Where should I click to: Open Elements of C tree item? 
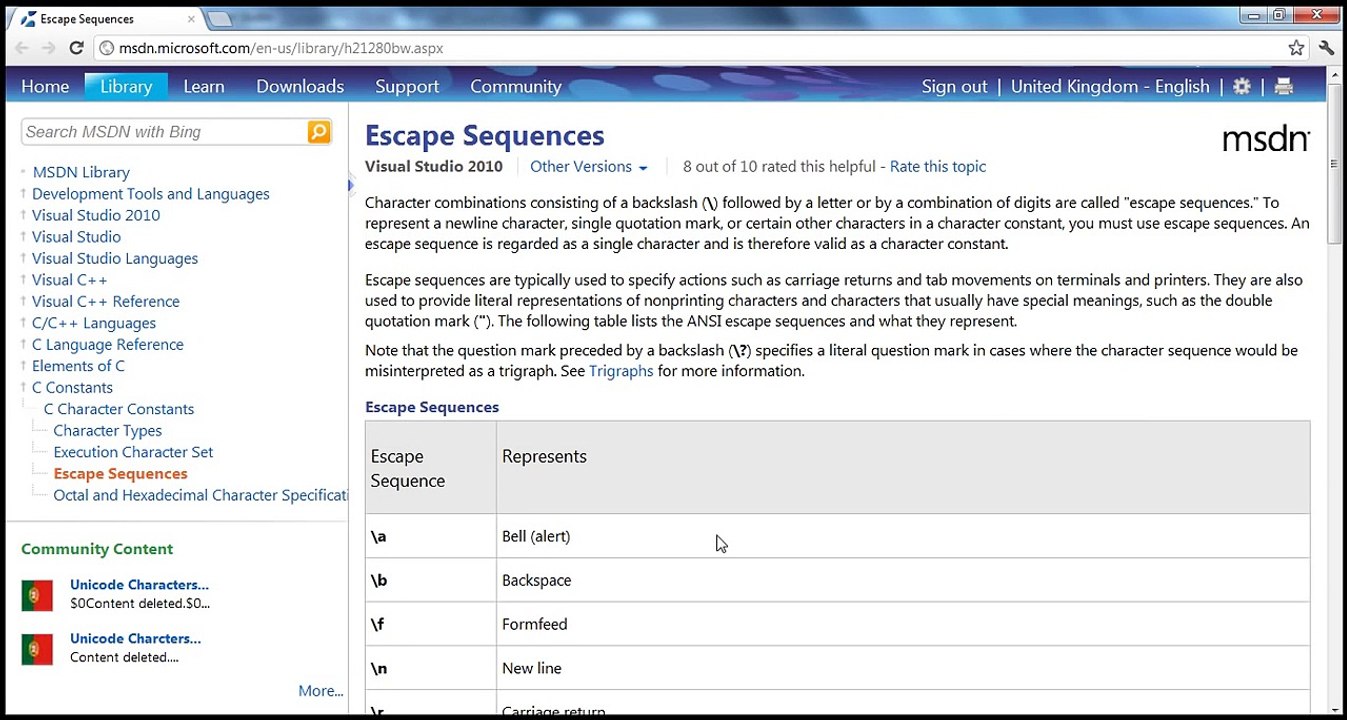pos(78,366)
